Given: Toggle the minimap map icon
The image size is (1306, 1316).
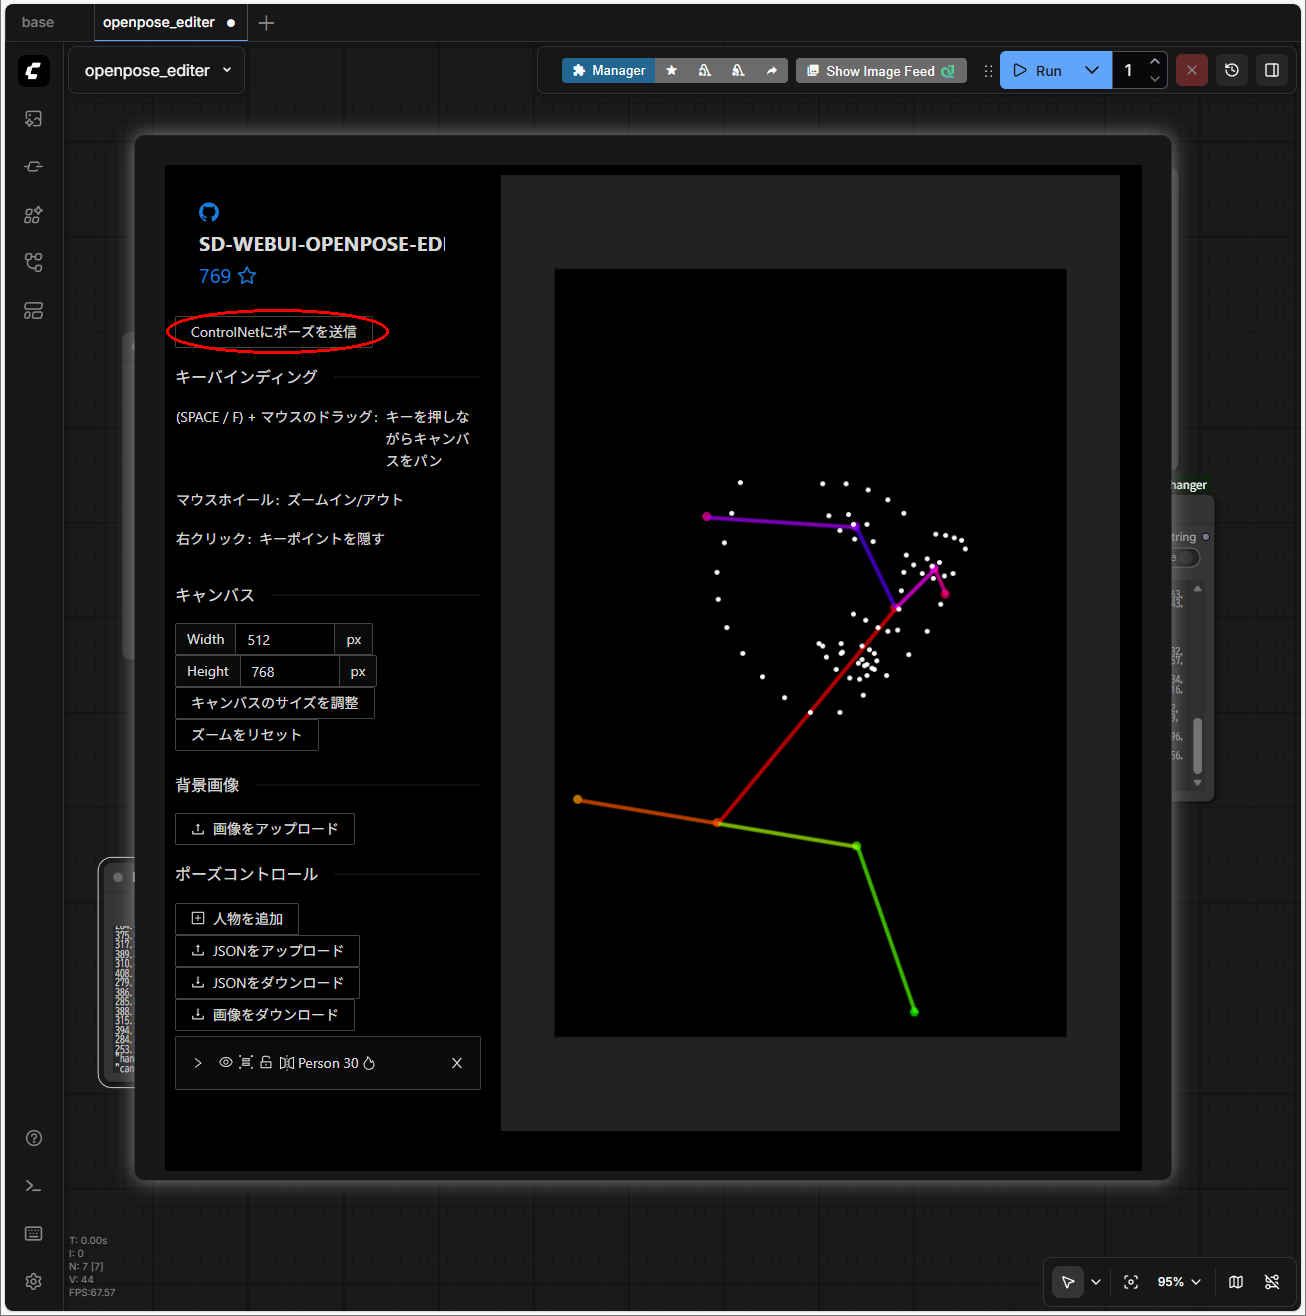Looking at the screenshot, I should point(1236,1282).
